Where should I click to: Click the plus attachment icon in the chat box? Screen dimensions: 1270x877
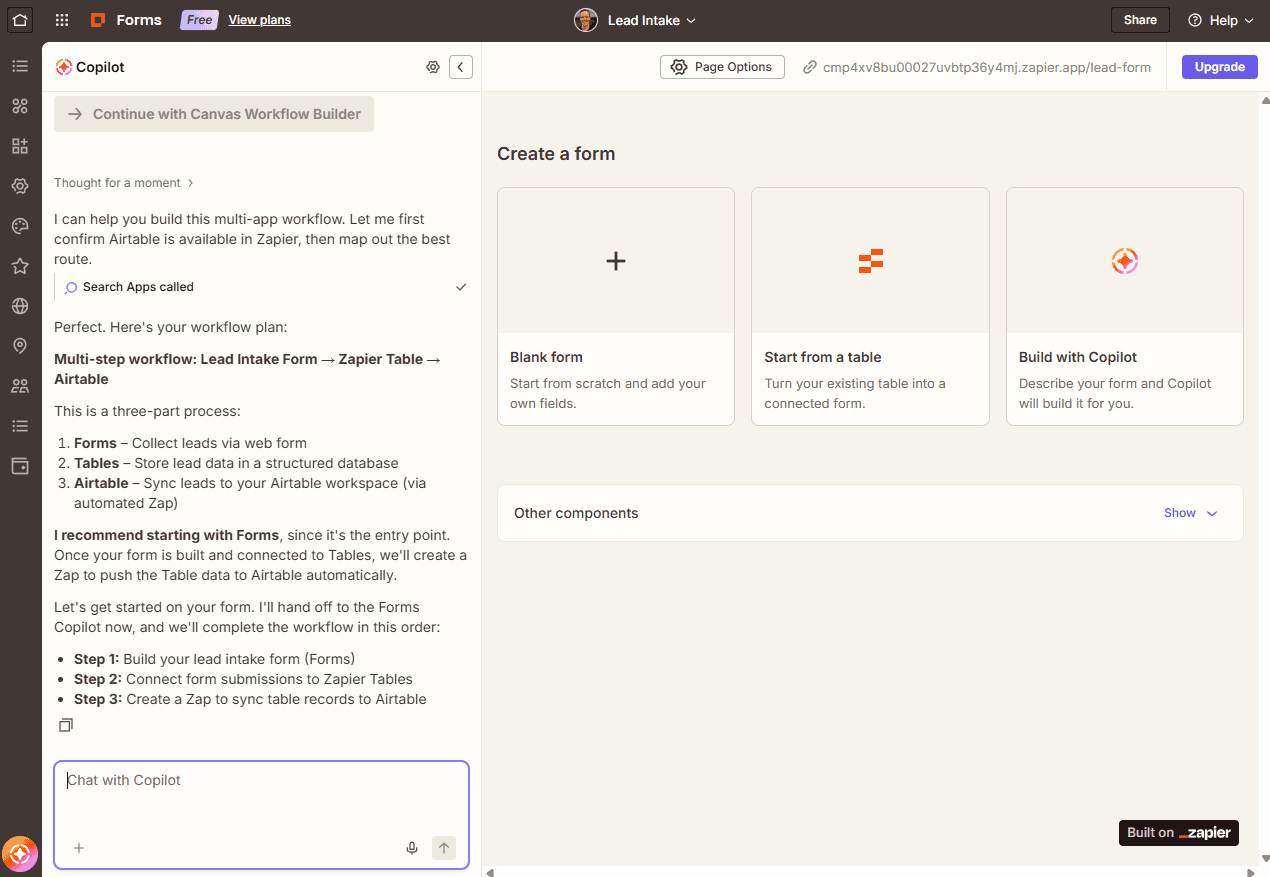tap(79, 848)
